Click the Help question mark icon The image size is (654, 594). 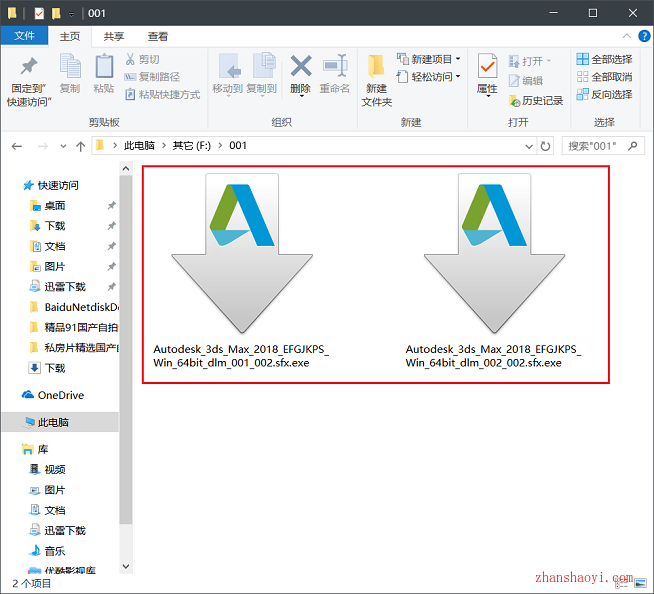644,36
